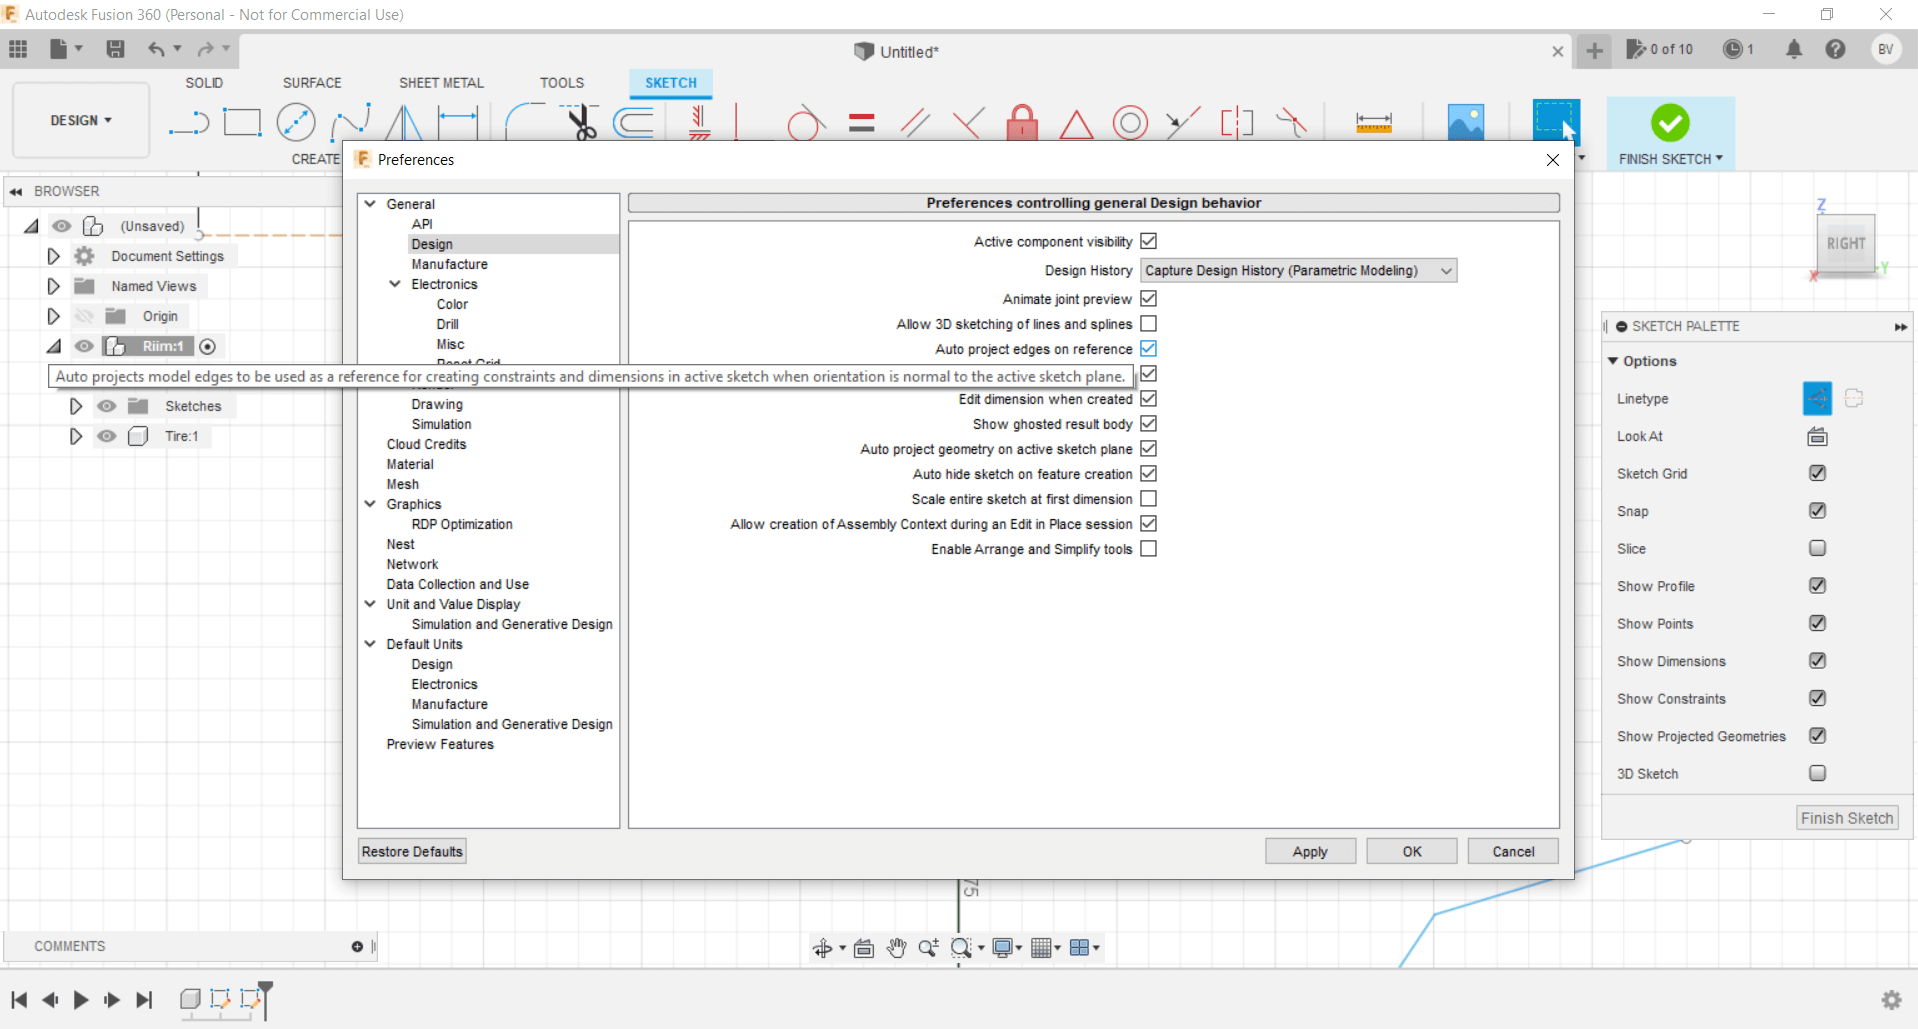Viewport: 1918px width, 1029px height.
Task: Expand the Tire:1 browser node
Action: [76, 436]
